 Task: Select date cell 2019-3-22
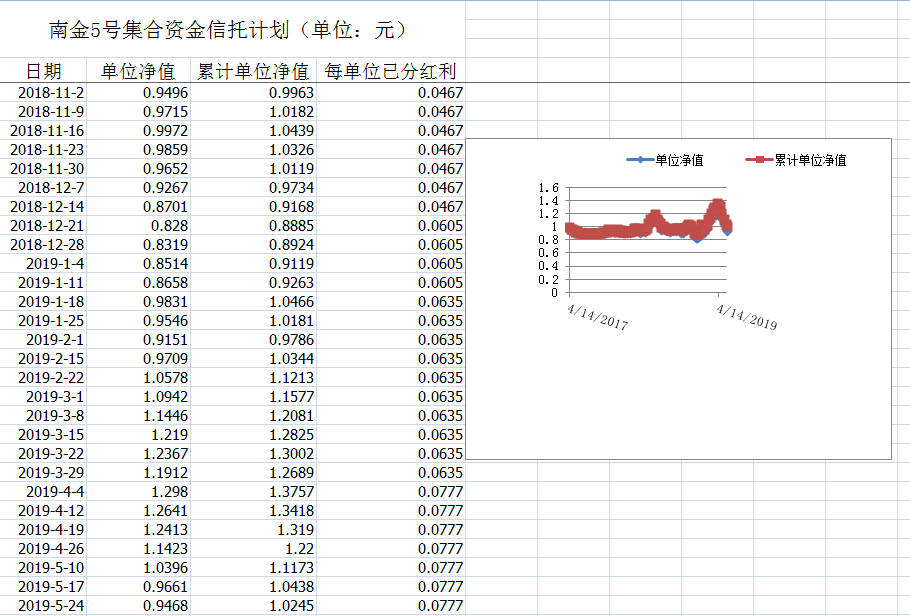44,453
